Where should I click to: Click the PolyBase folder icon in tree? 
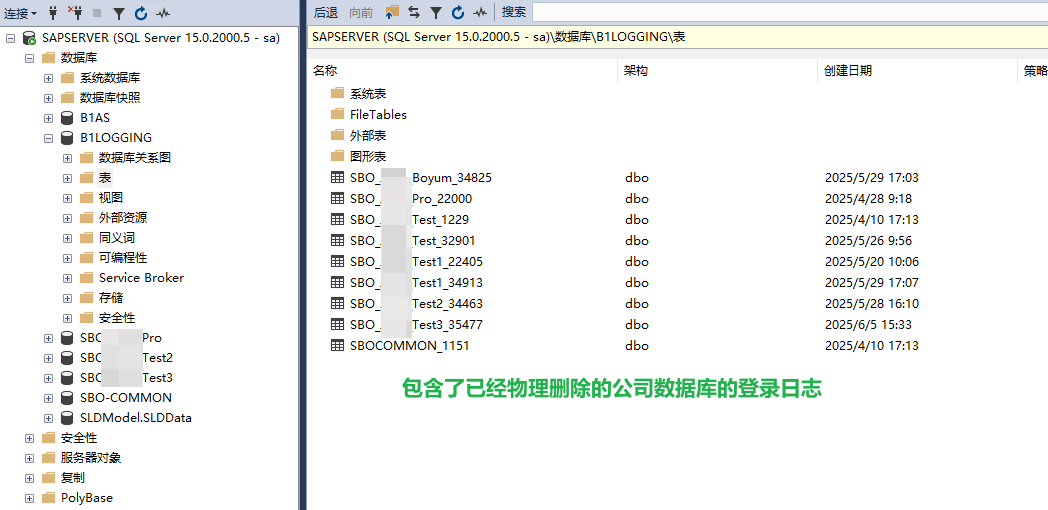(48, 498)
